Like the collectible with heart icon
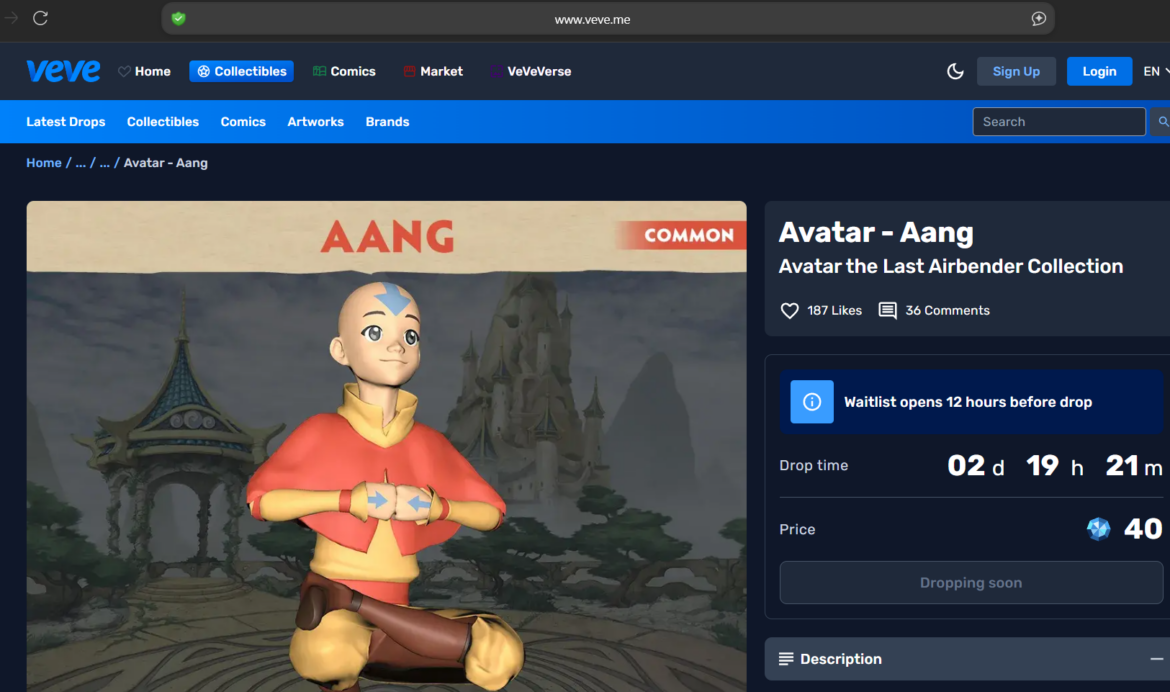This screenshot has height=692, width=1170. pyautogui.click(x=789, y=311)
